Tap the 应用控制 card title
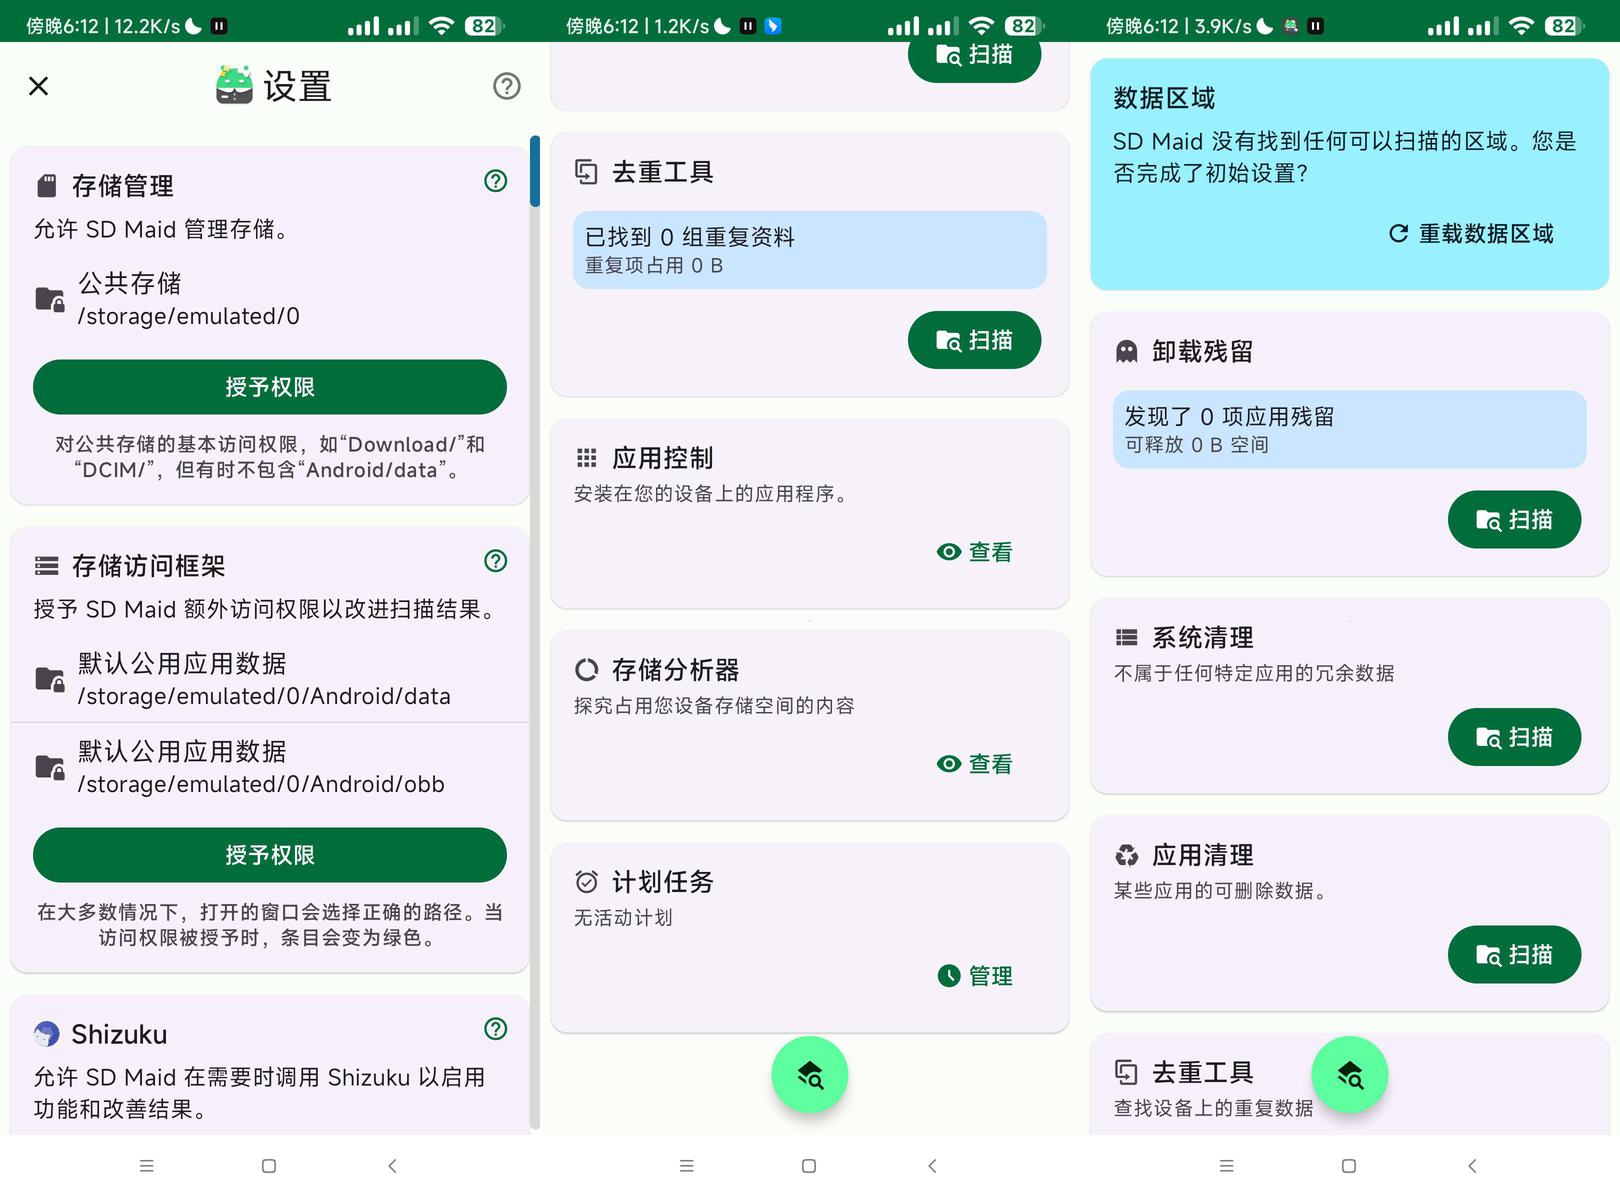Image resolution: width=1620 pixels, height=1200 pixels. pos(663,458)
